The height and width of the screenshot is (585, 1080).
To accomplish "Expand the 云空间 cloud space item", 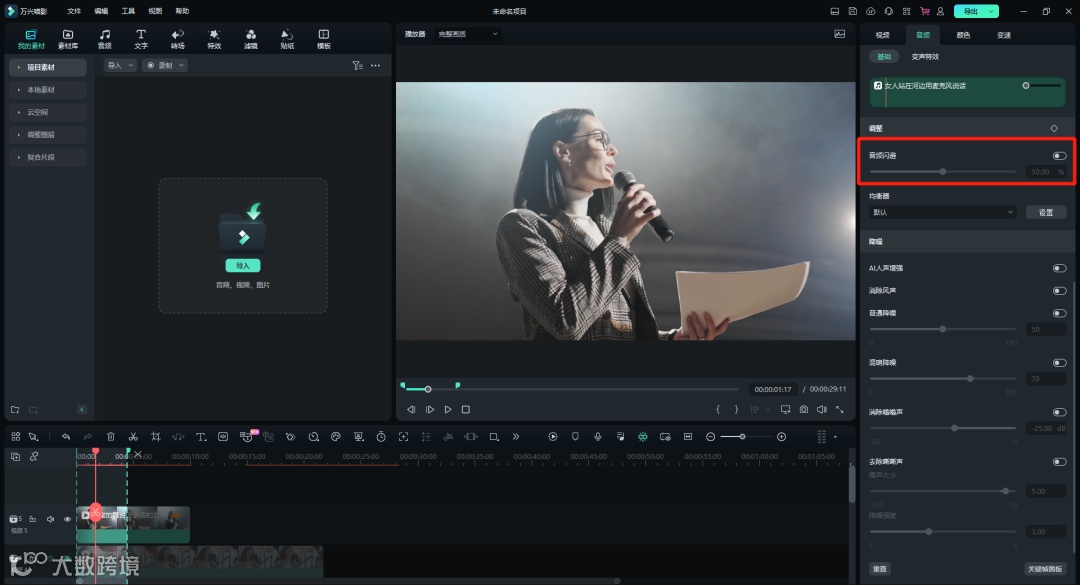I will click(48, 112).
